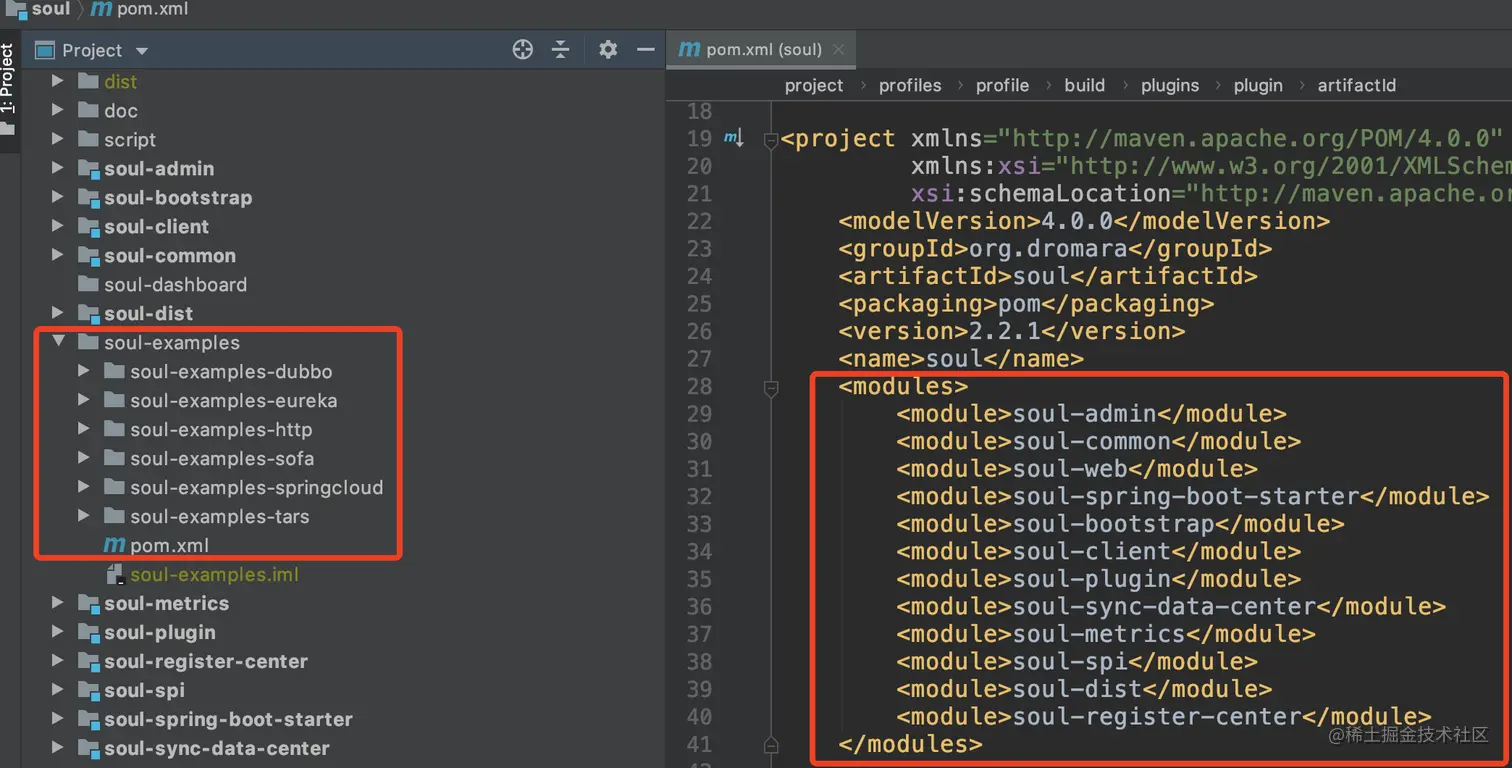Click the Maven gutter icon on line 19
Screen dimensions: 1512x768
733,138
